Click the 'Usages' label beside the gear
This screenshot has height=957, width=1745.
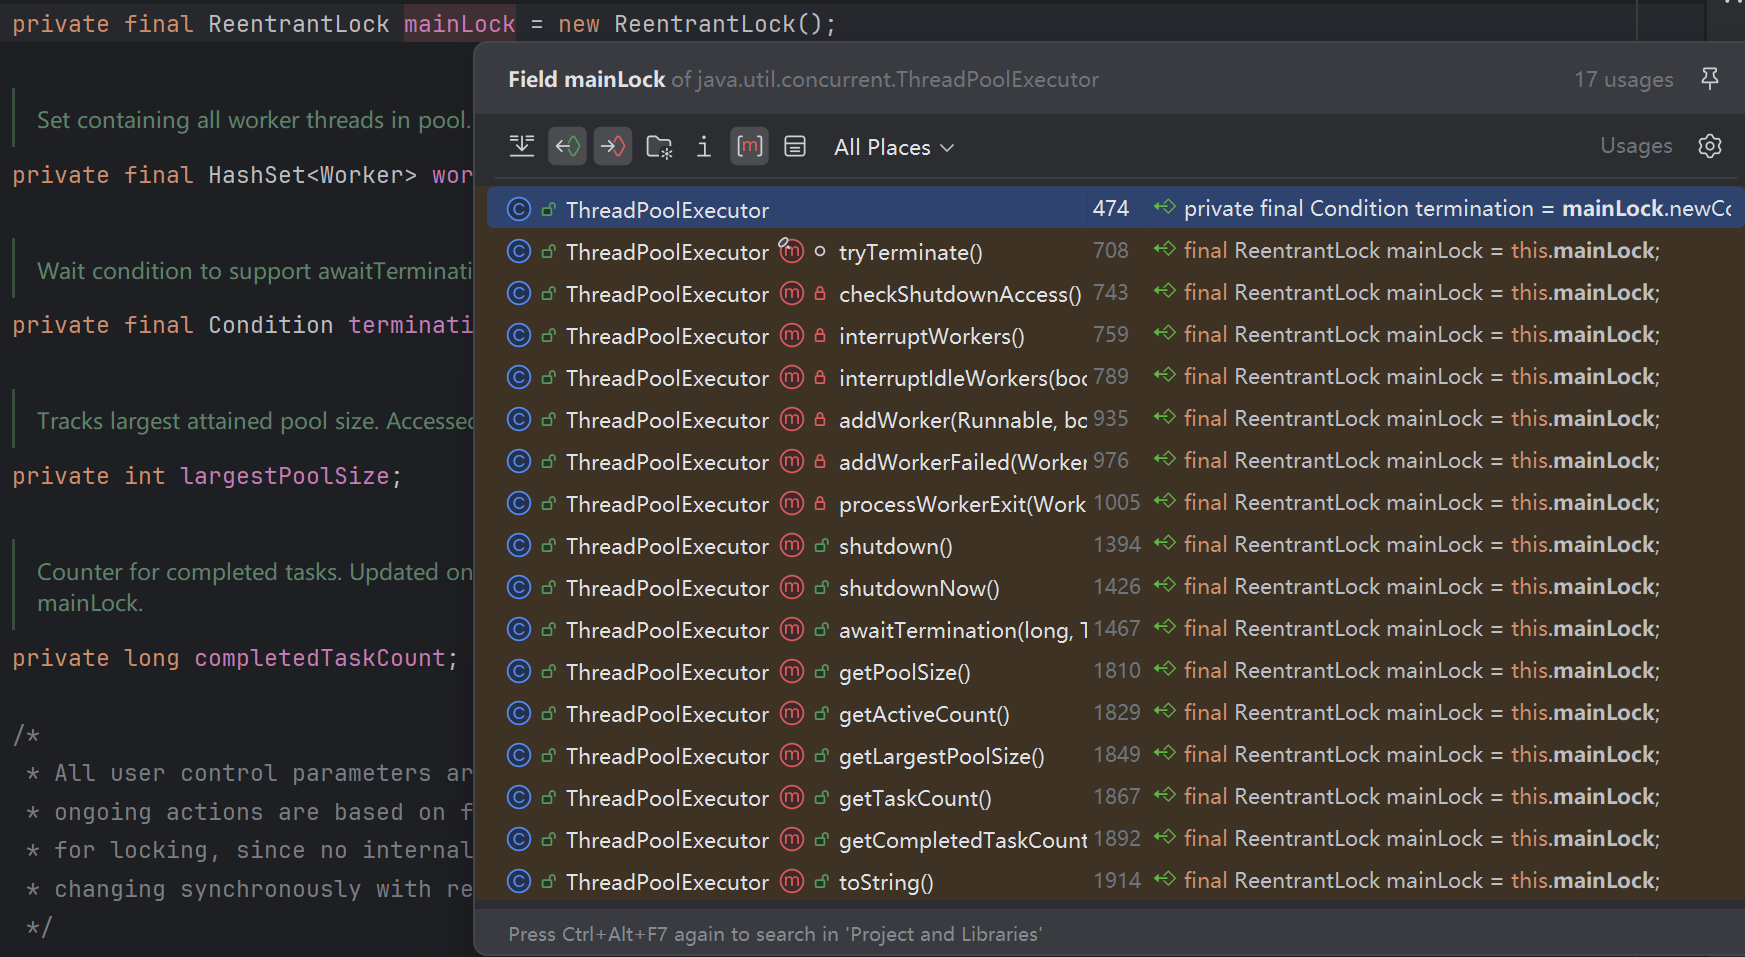tap(1636, 146)
